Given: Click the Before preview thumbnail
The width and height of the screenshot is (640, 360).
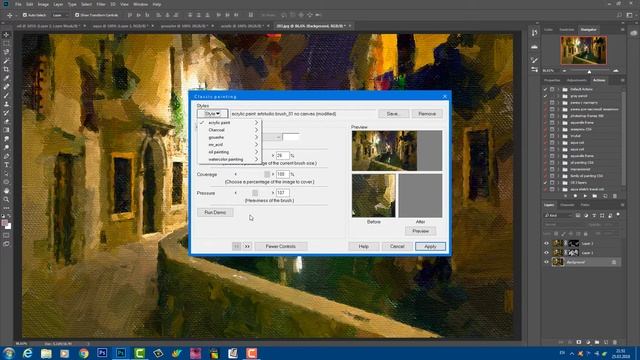Looking at the screenshot, I should pos(373,196).
